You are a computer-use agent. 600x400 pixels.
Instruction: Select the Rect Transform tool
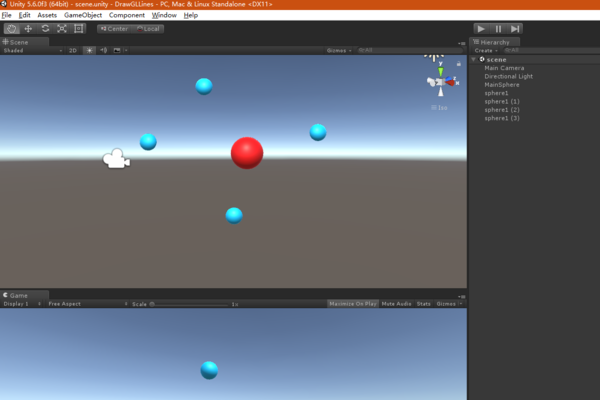(79, 29)
